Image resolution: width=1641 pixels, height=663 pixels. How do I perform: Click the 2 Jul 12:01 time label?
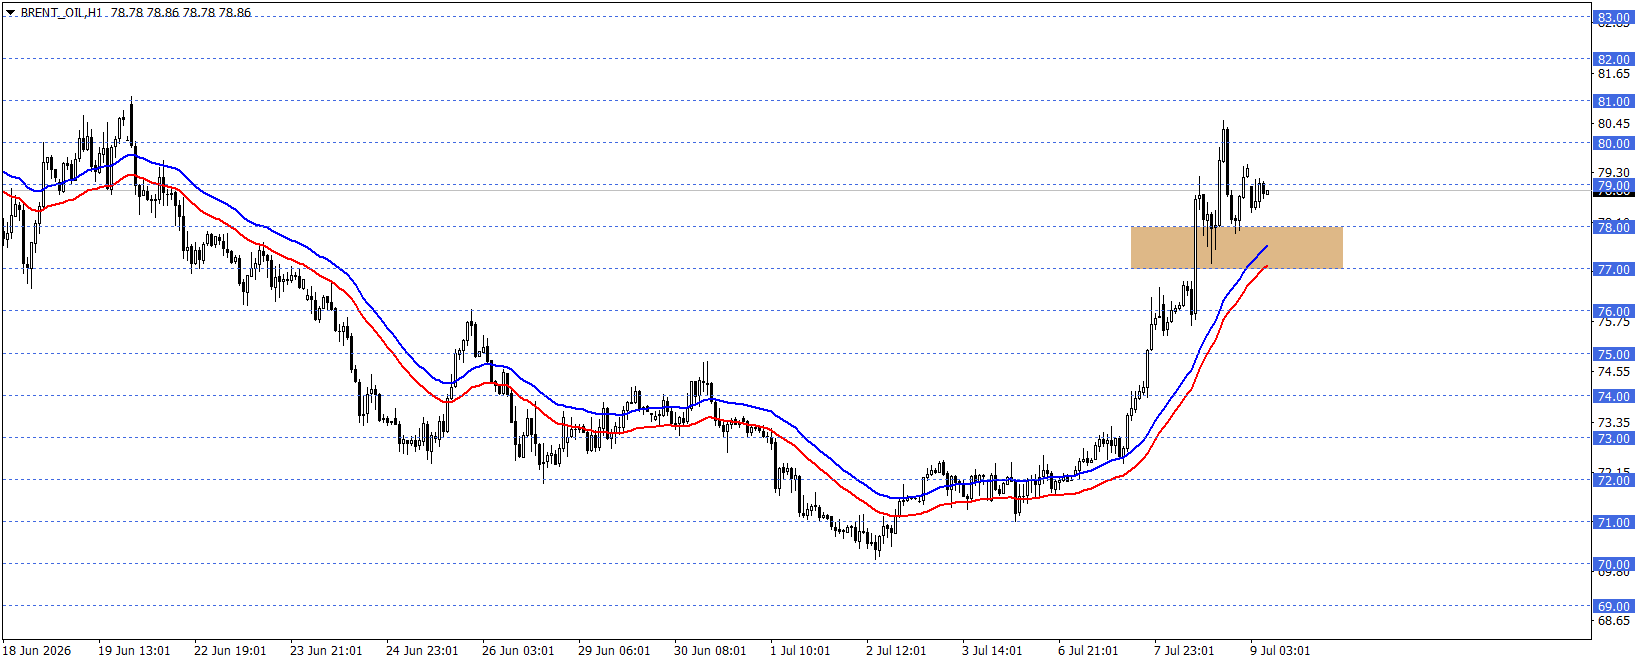click(x=896, y=650)
